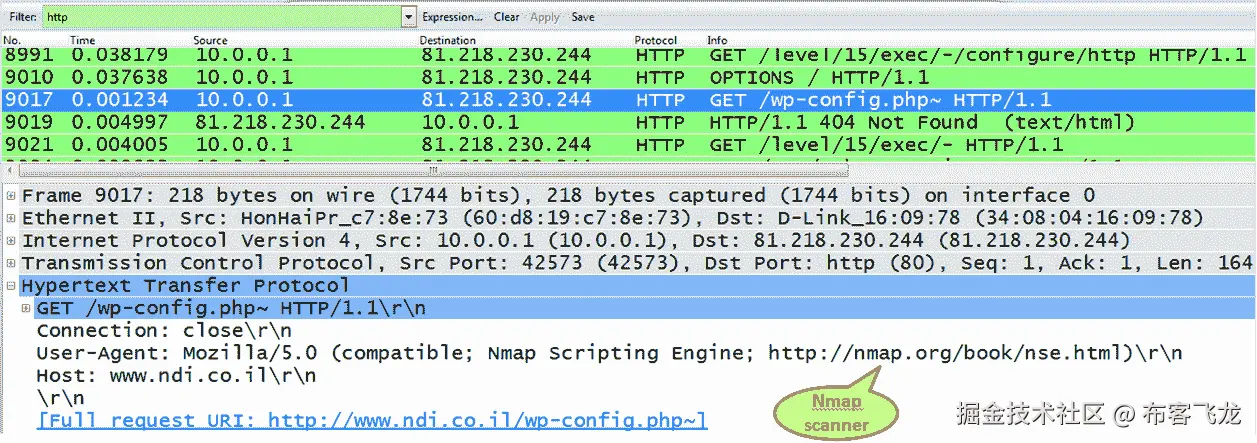Expand the Internet Protocol Version 4 node

[x=11, y=241]
